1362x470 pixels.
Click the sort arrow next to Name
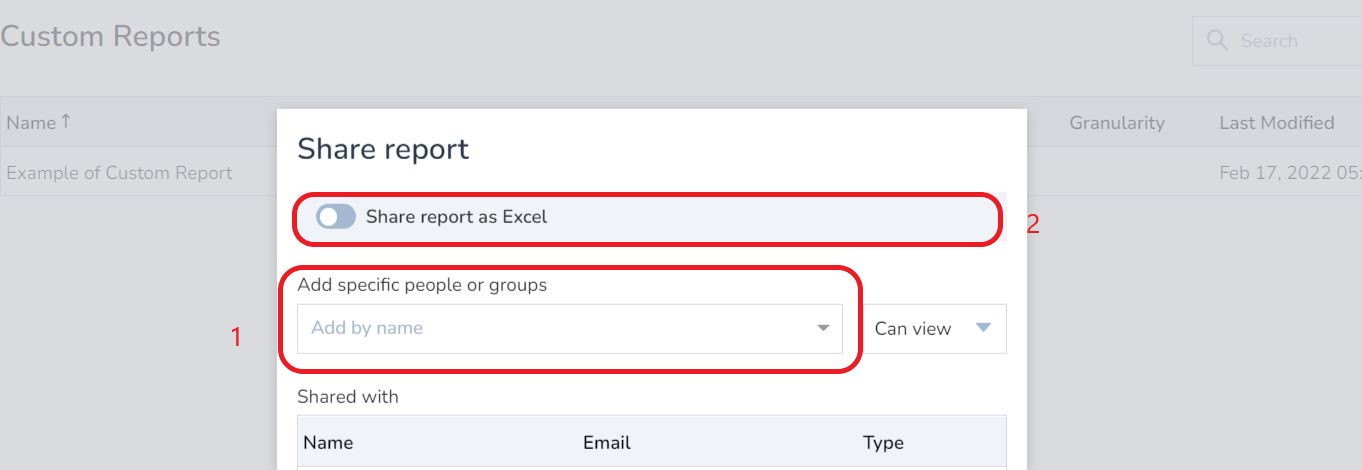coord(66,122)
